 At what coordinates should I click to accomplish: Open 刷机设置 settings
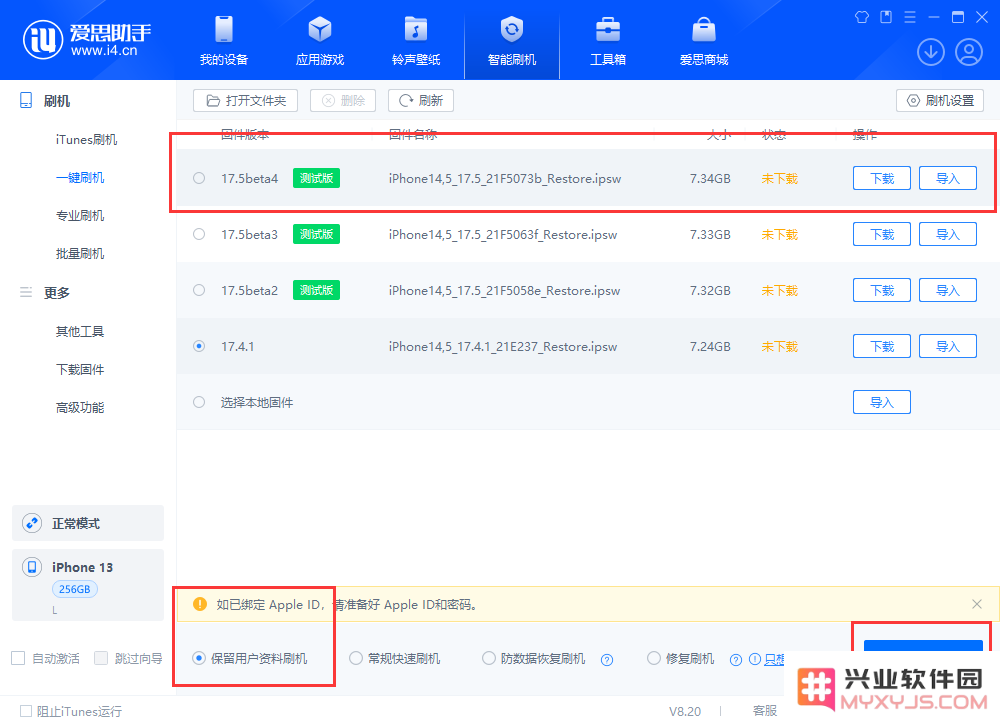click(x=940, y=101)
